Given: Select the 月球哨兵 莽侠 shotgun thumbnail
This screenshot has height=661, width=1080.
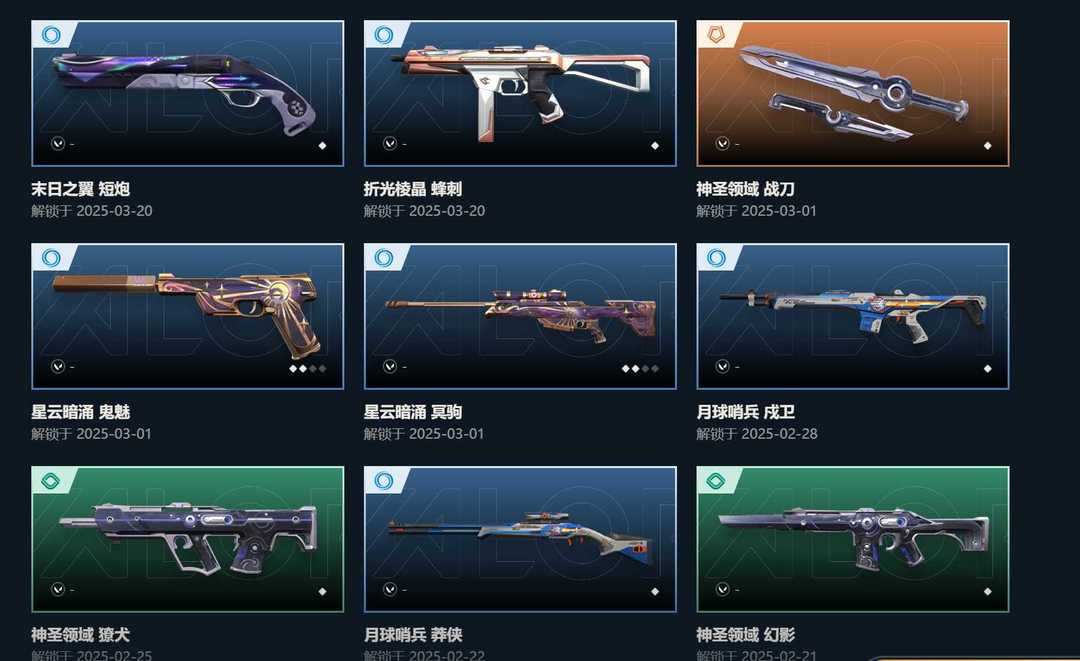Looking at the screenshot, I should click(x=520, y=539).
